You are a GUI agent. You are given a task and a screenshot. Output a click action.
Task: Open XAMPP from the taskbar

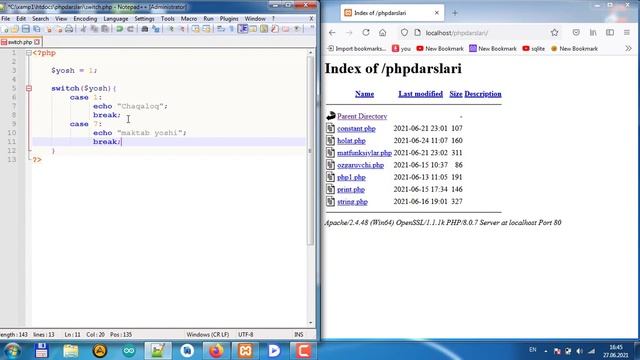point(245,351)
